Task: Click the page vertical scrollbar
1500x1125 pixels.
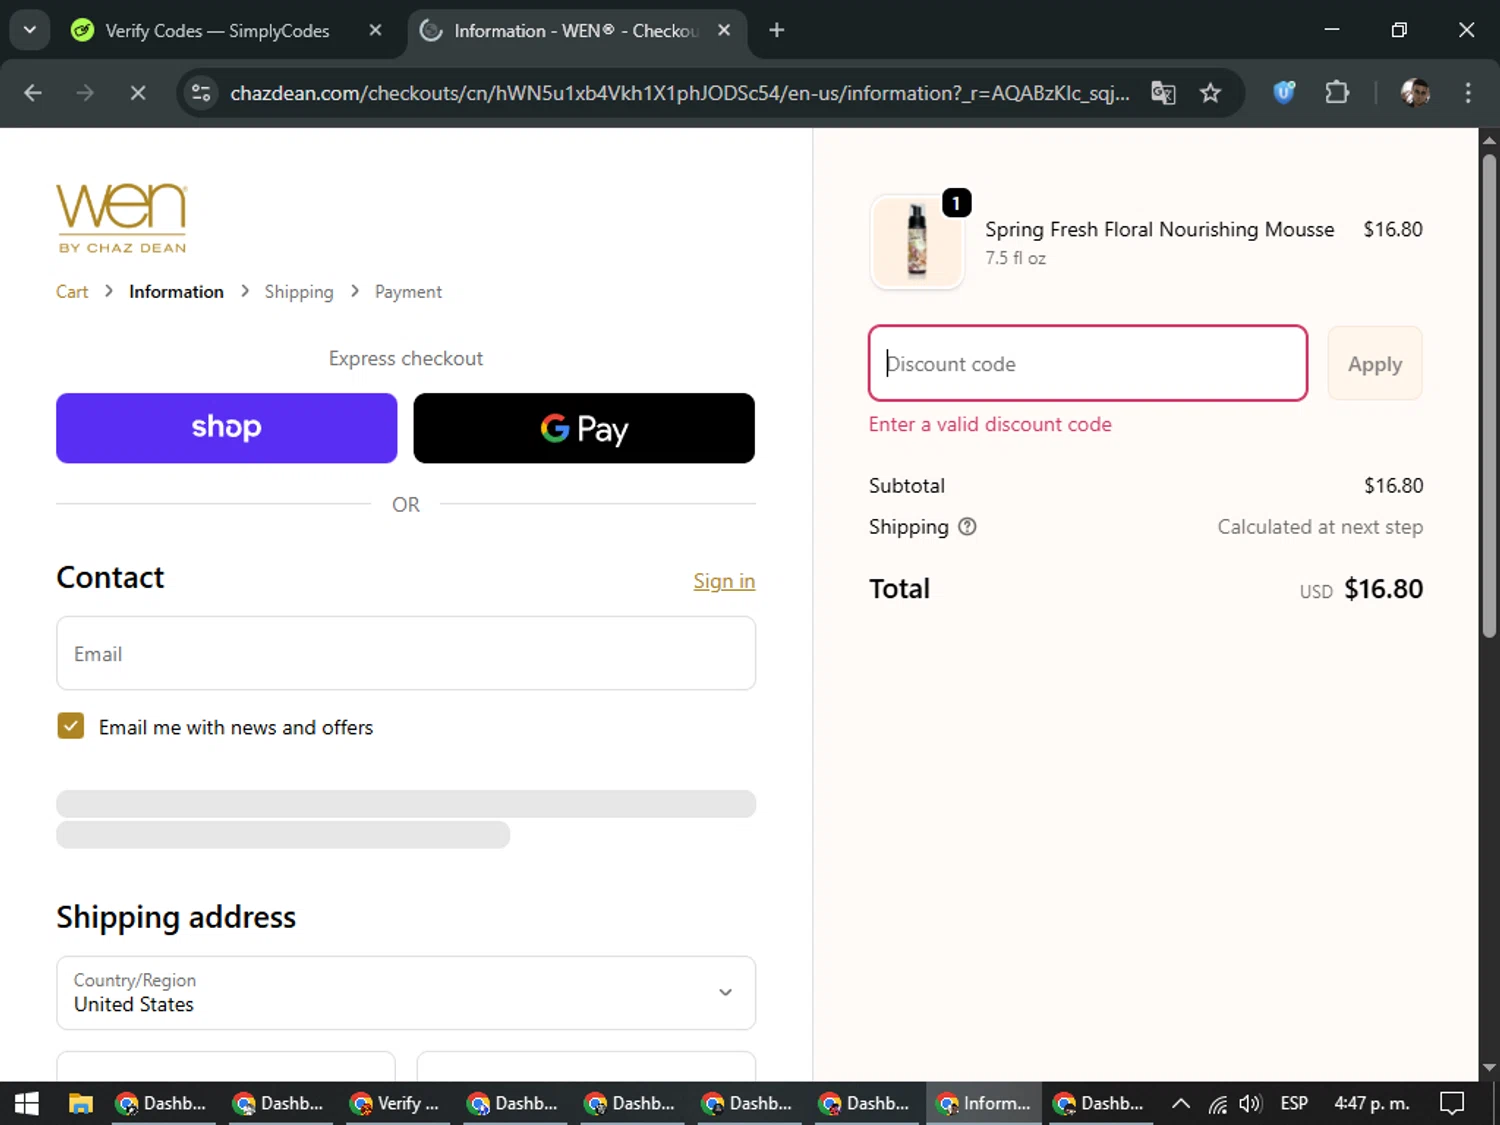Action: (x=1489, y=395)
